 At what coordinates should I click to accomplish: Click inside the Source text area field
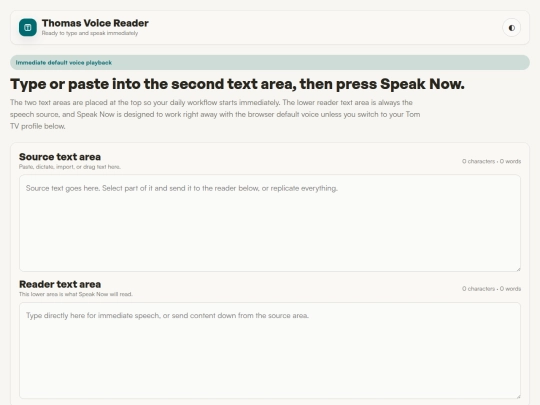pos(270,223)
